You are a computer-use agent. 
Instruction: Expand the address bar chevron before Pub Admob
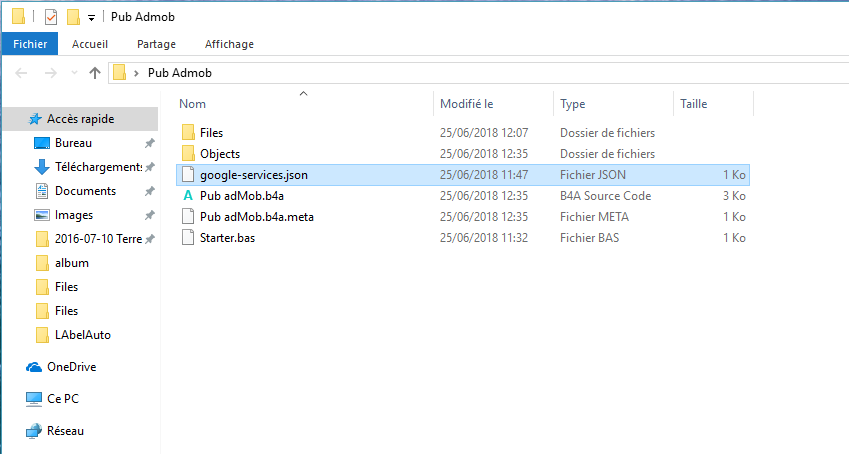click(136, 73)
